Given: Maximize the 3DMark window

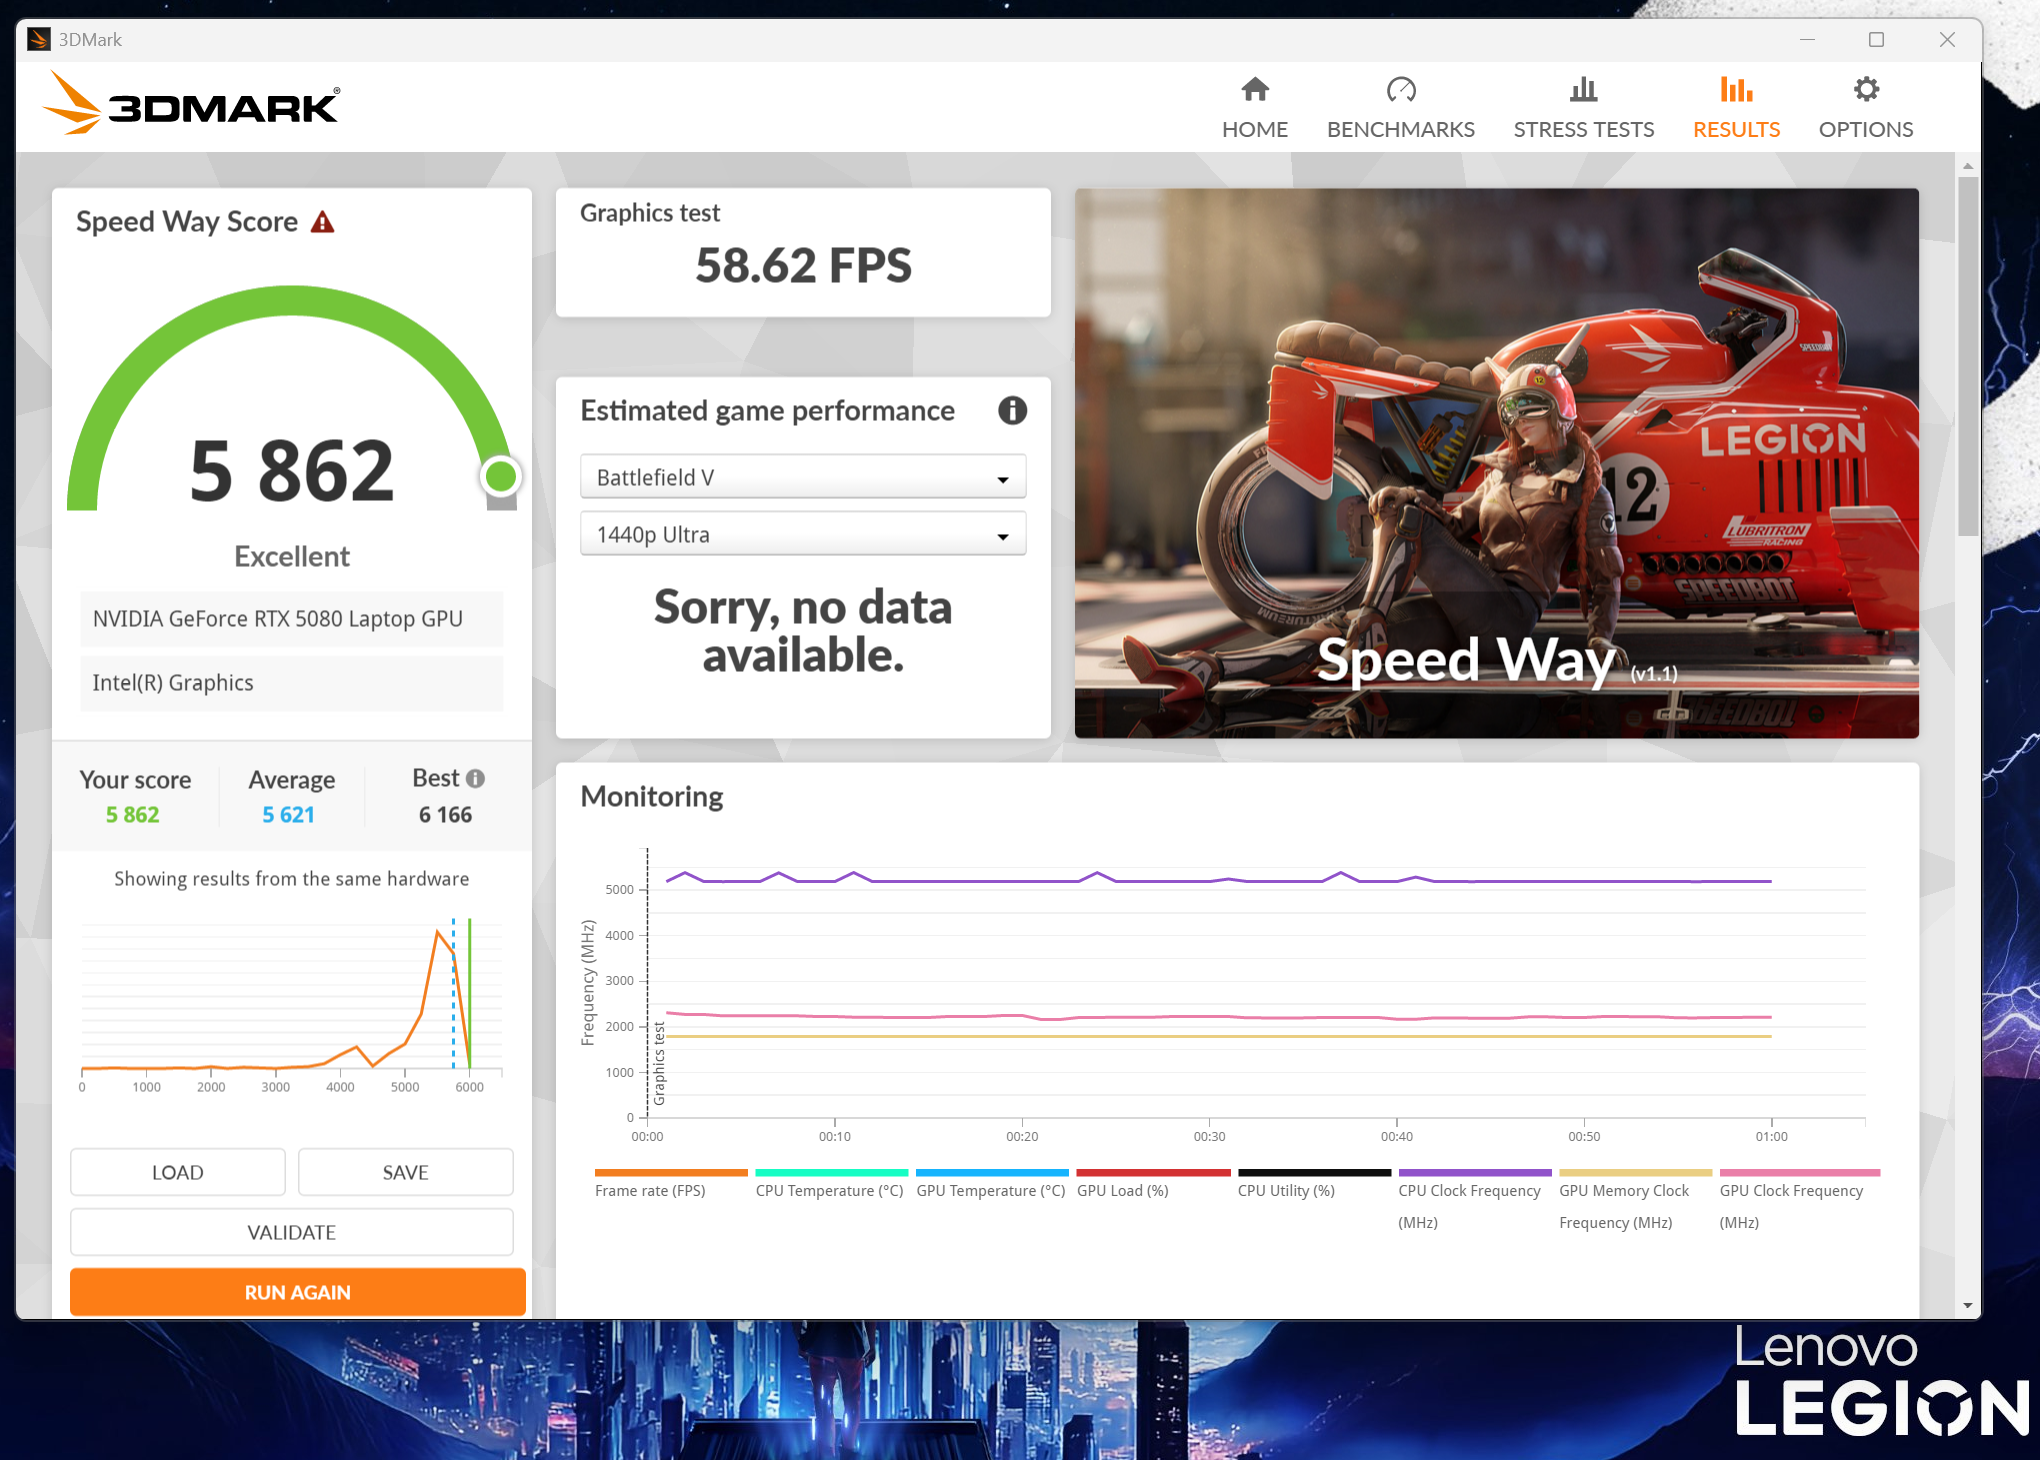Looking at the screenshot, I should (x=1876, y=40).
